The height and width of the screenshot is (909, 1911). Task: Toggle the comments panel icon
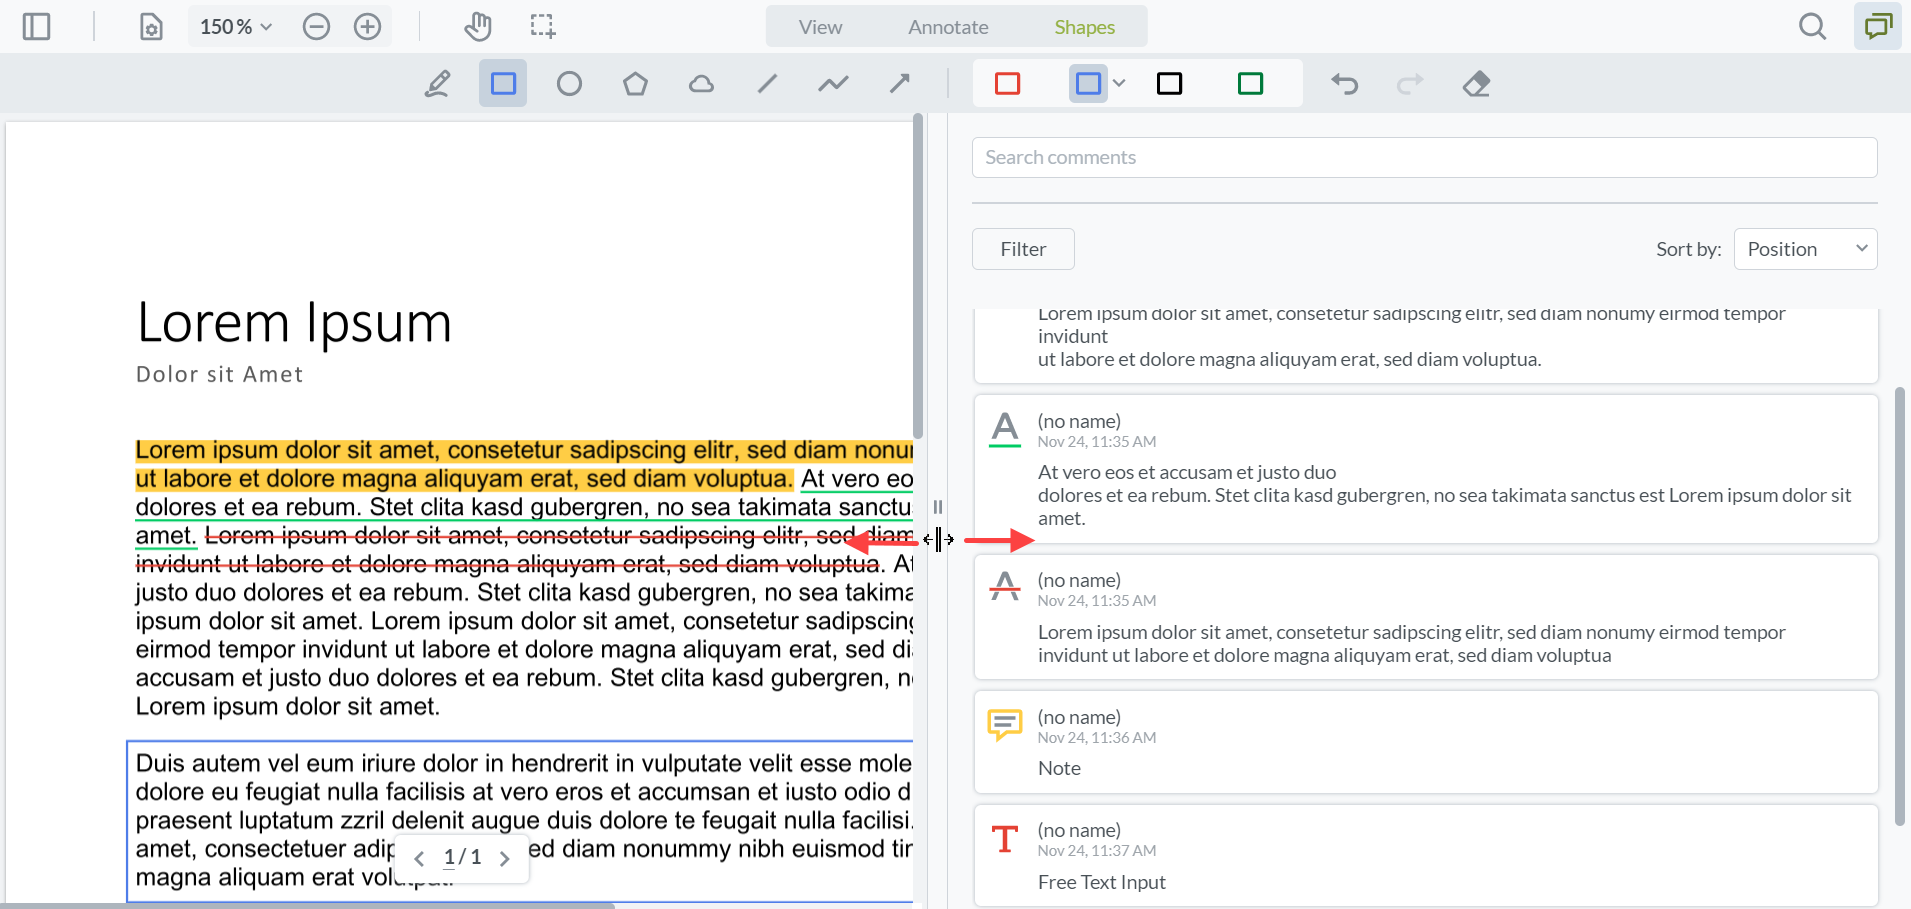[1878, 26]
